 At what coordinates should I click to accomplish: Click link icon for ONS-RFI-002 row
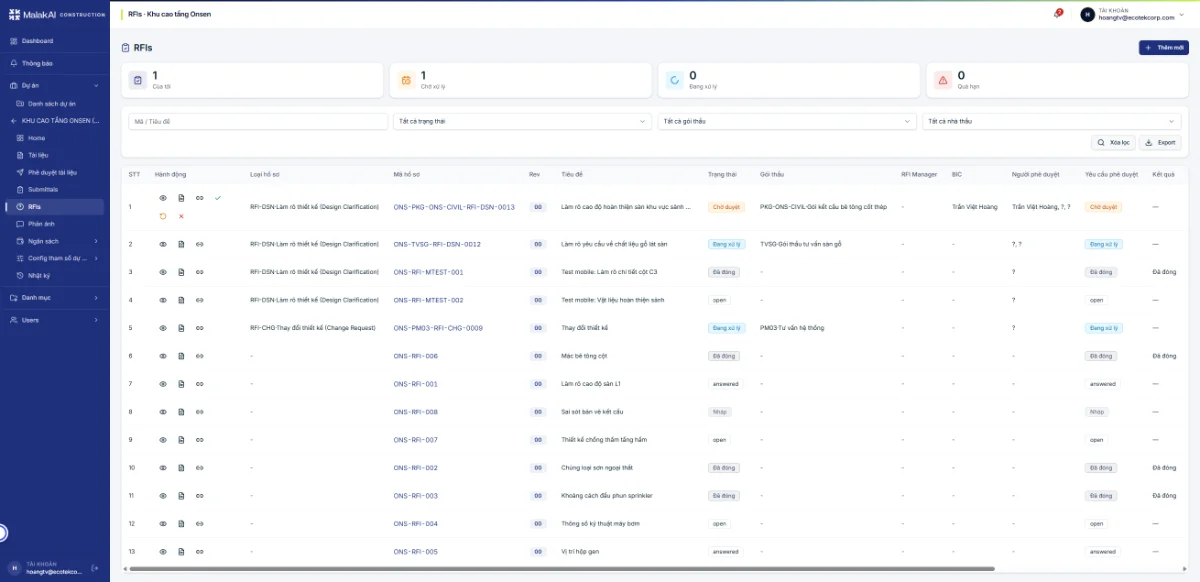tap(199, 468)
